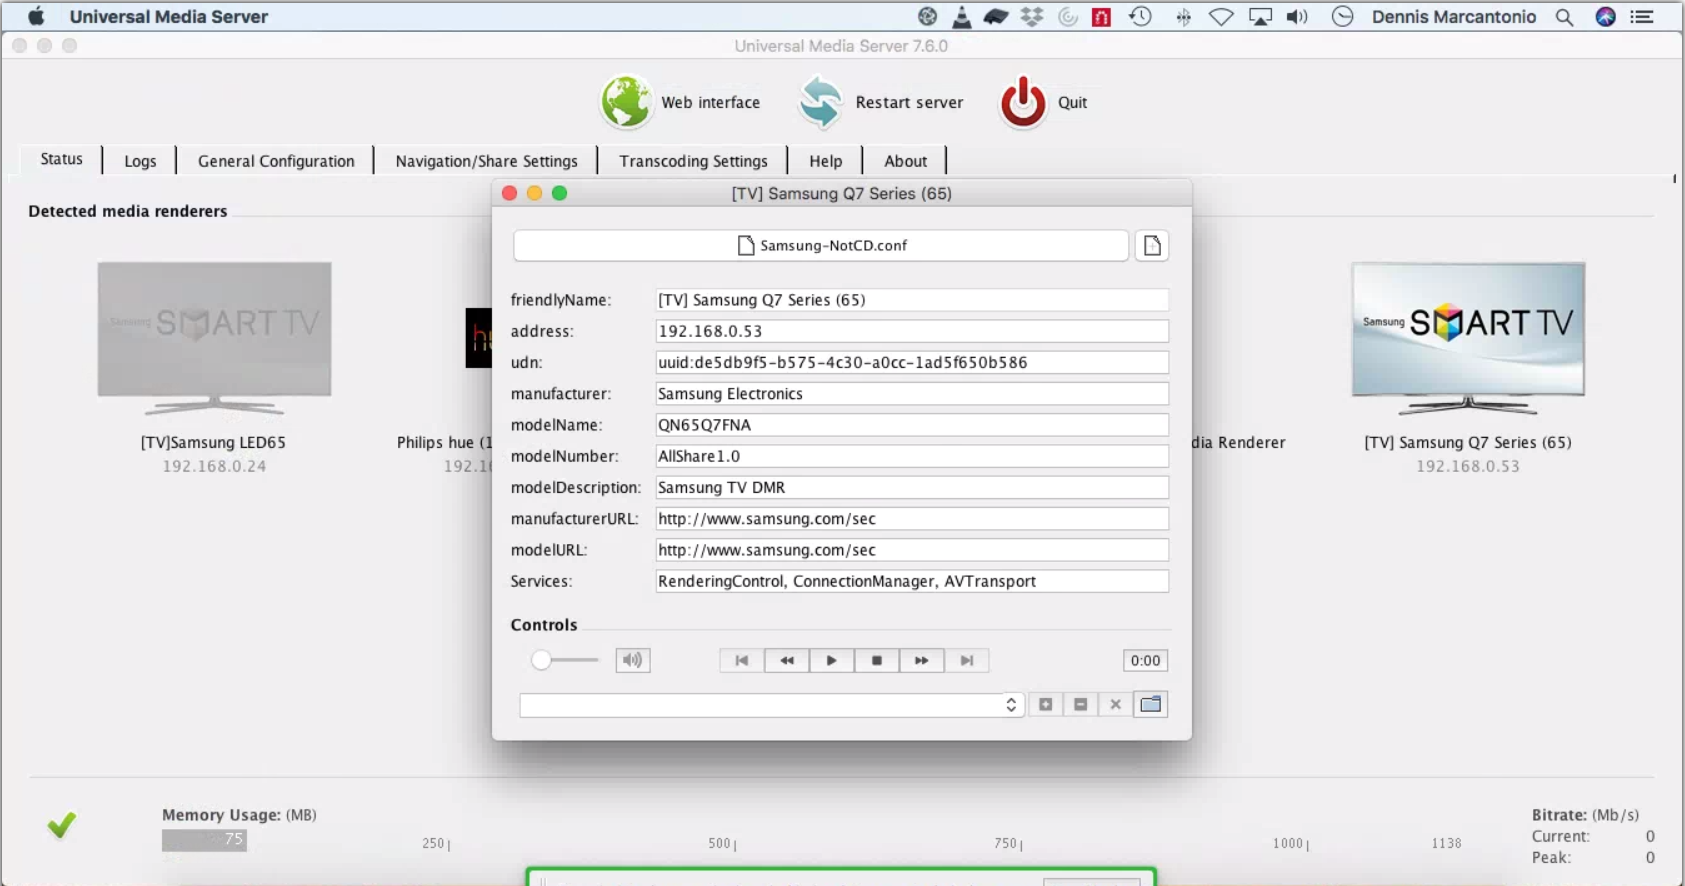Click the modelName field QN65Q7FNA
This screenshot has width=1685, height=886.
(912, 425)
